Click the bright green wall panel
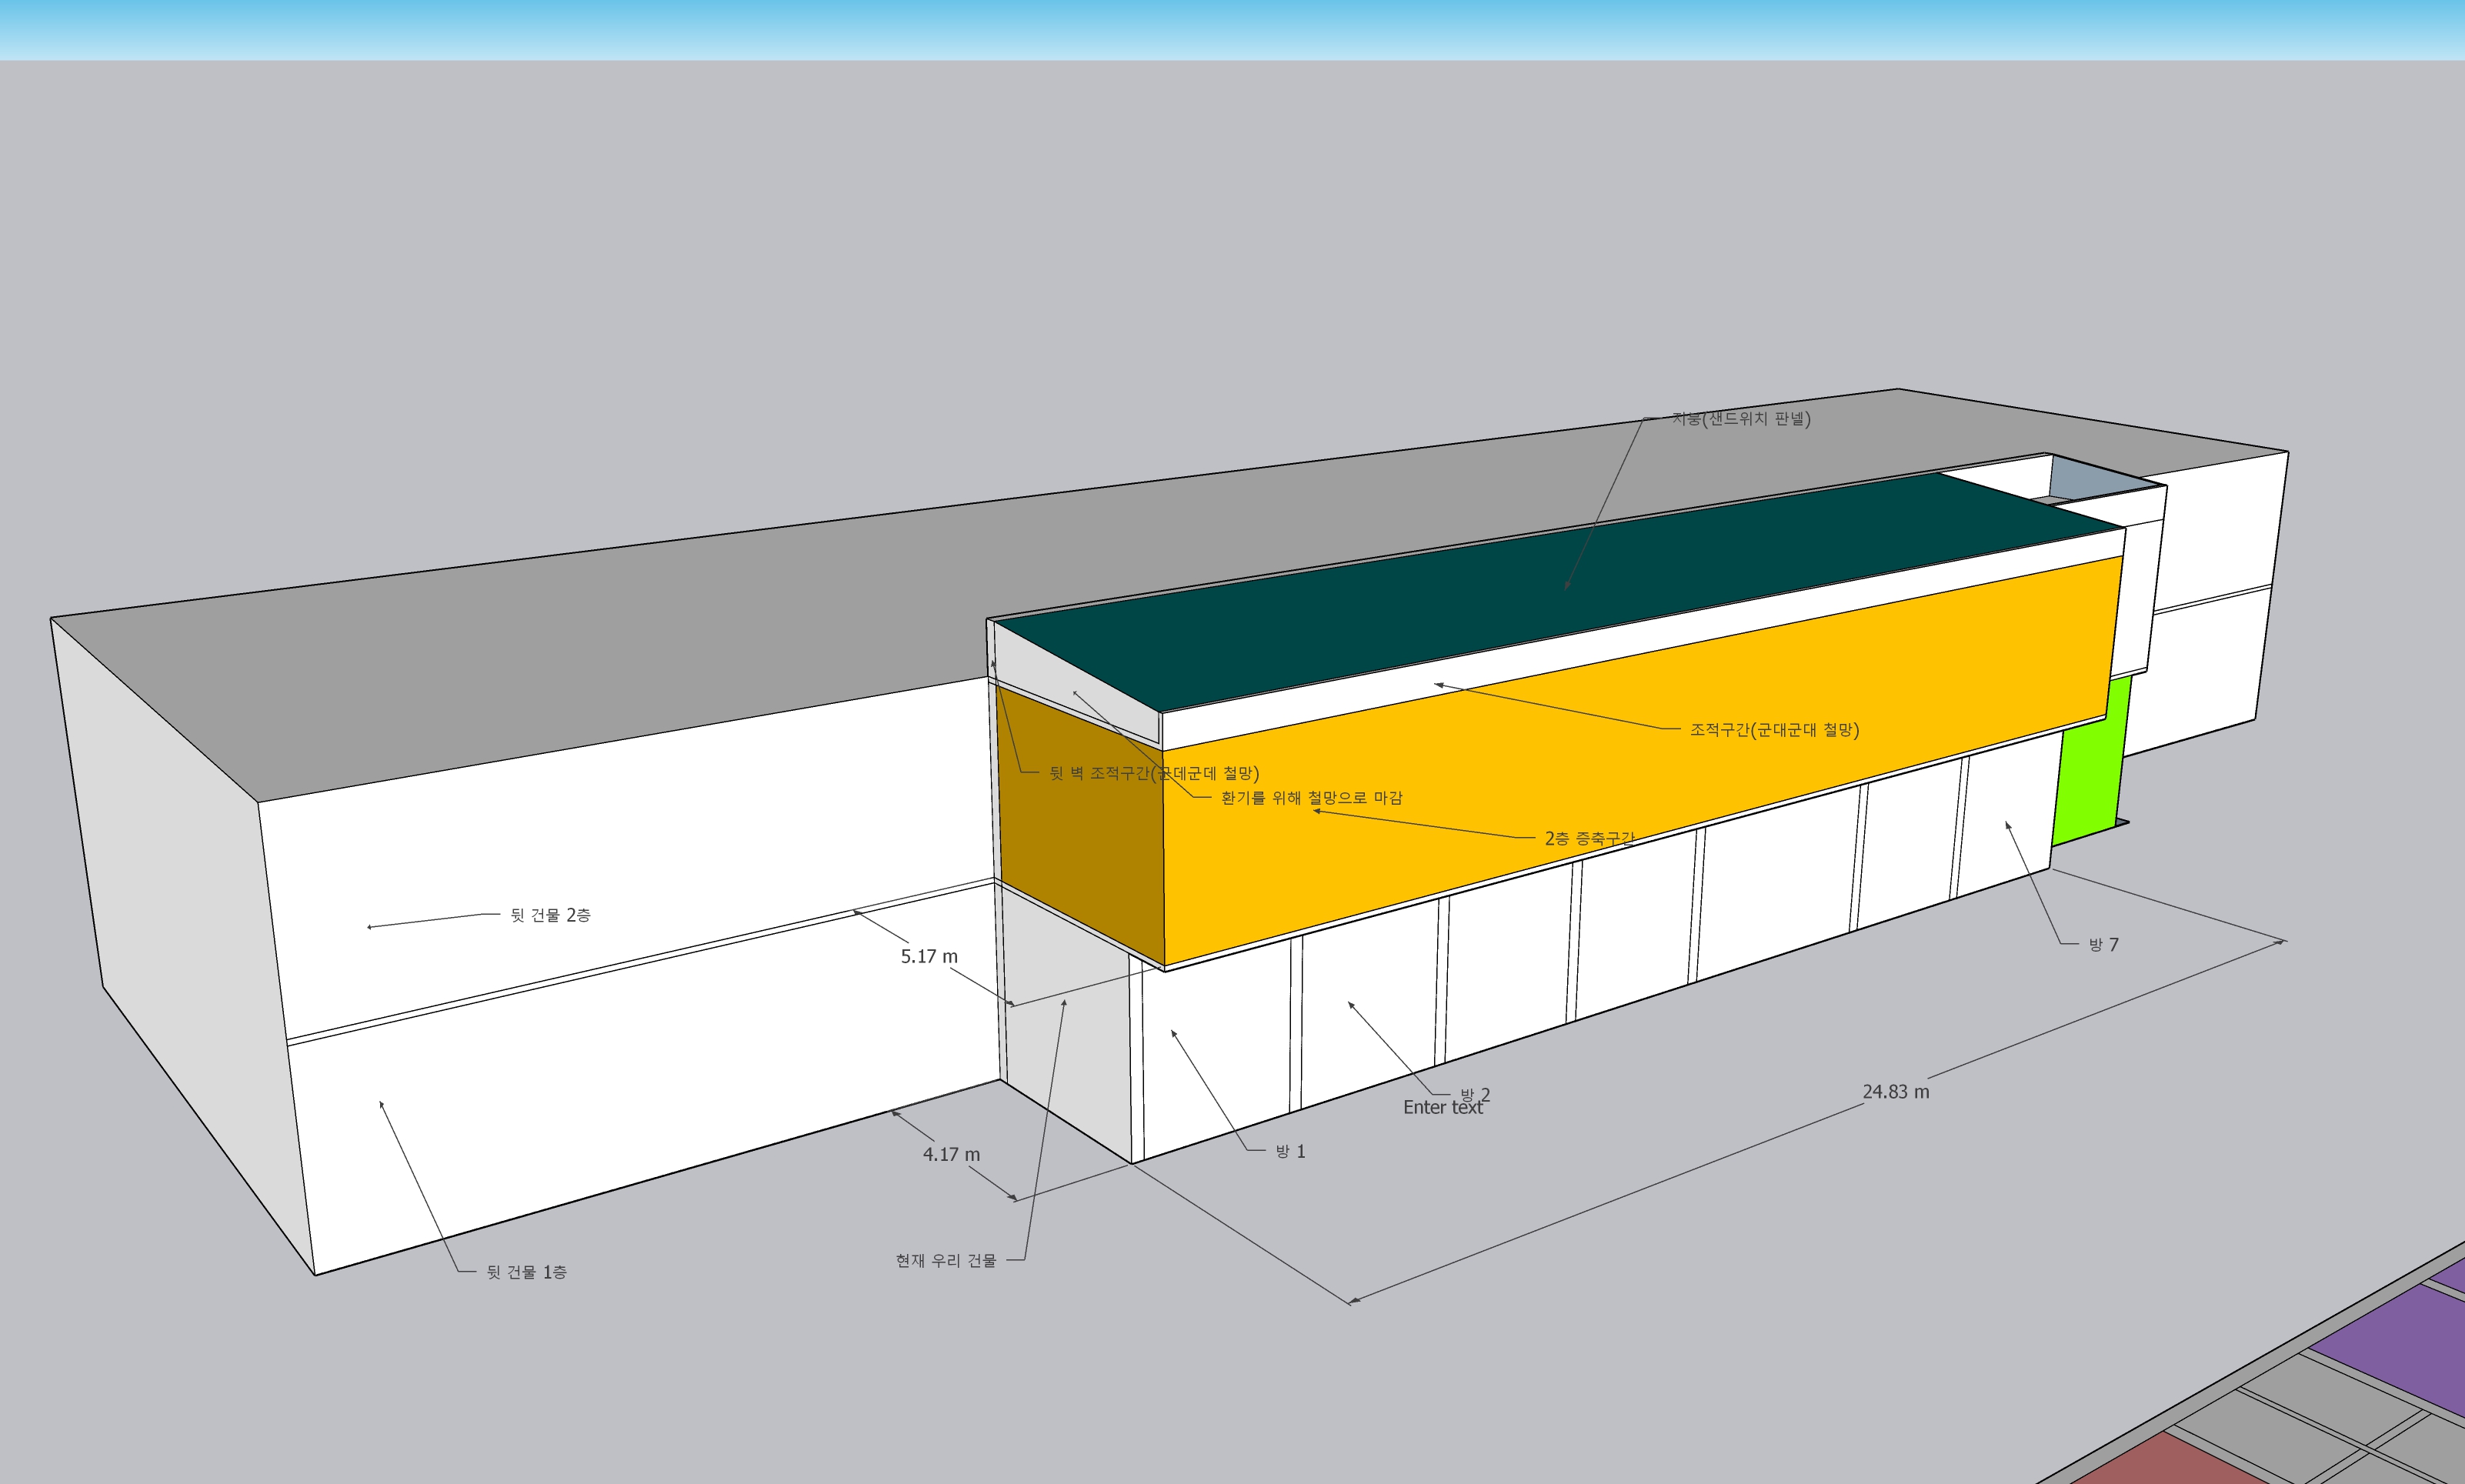 pyautogui.click(x=2090, y=780)
